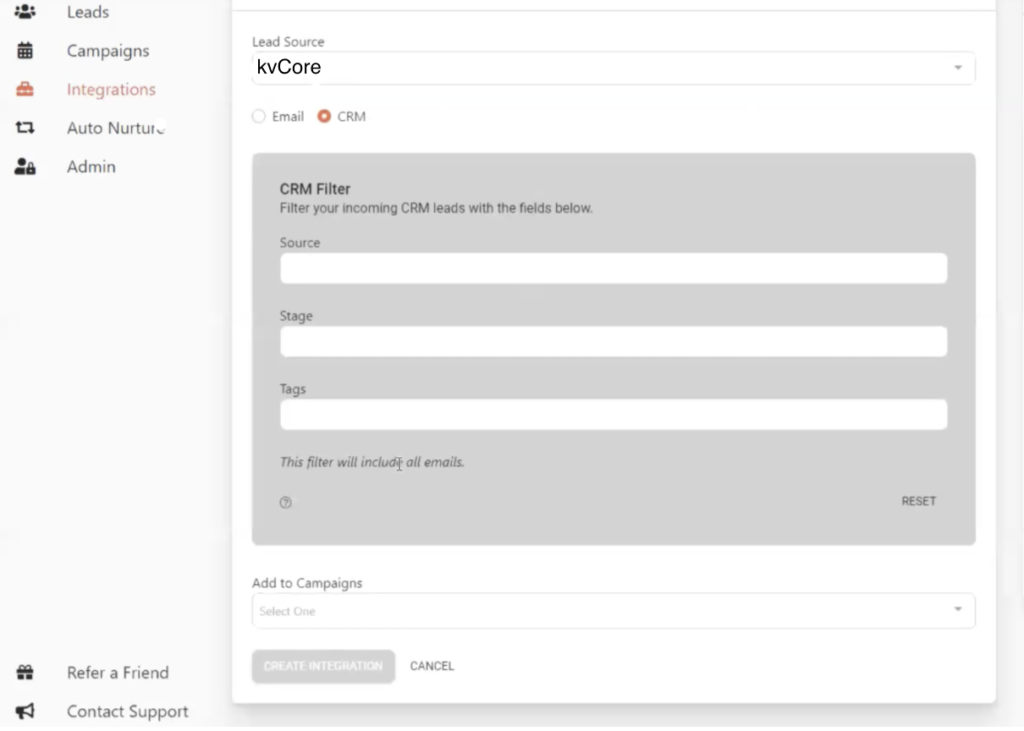Open the Integrations menu item
Viewport: 1024px width, 731px height.
tap(111, 89)
